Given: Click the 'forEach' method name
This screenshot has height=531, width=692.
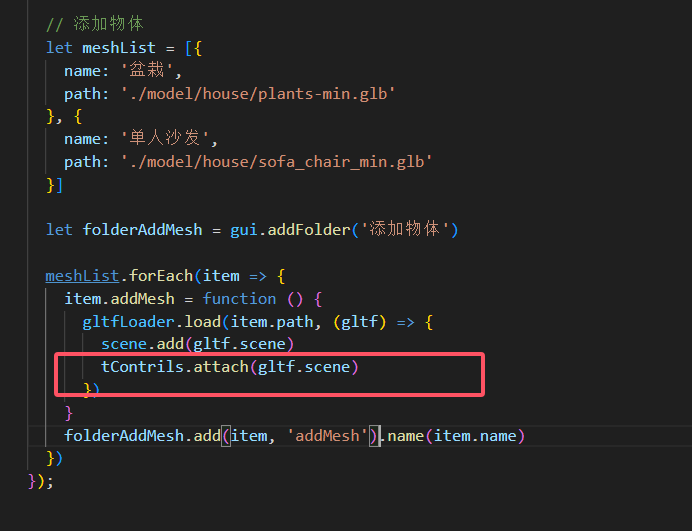Looking at the screenshot, I should coord(161,276).
